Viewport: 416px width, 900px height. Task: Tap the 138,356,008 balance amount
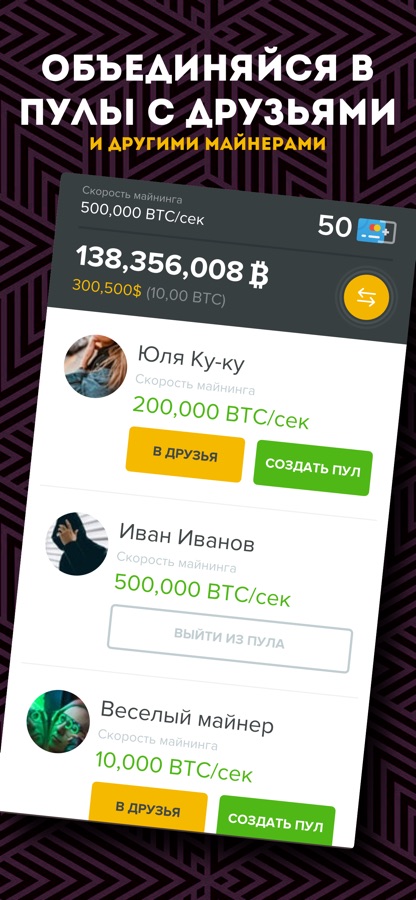click(161, 264)
